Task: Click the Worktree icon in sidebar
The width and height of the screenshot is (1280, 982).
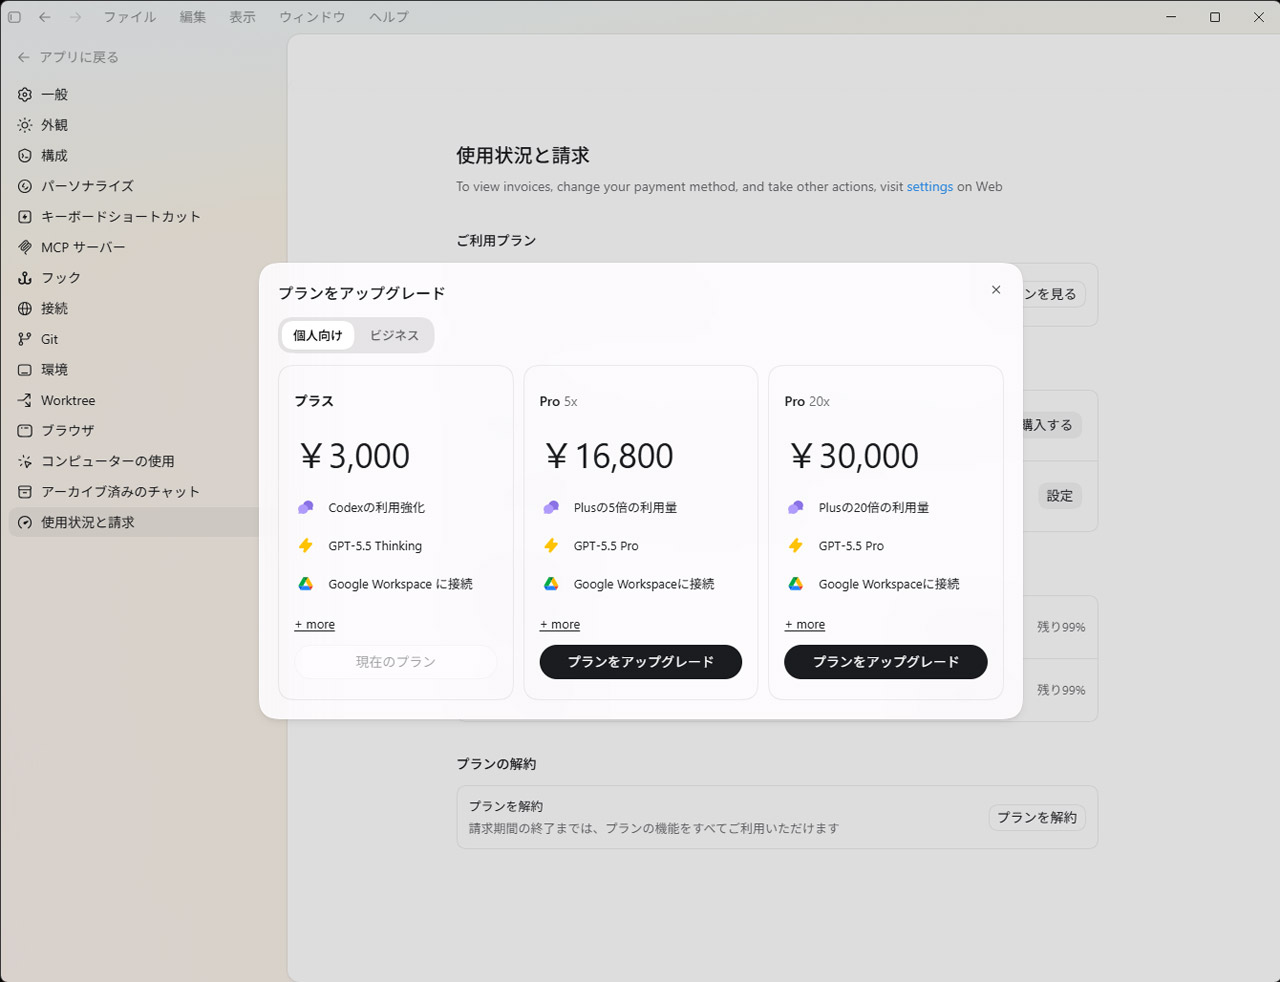Action: point(25,400)
